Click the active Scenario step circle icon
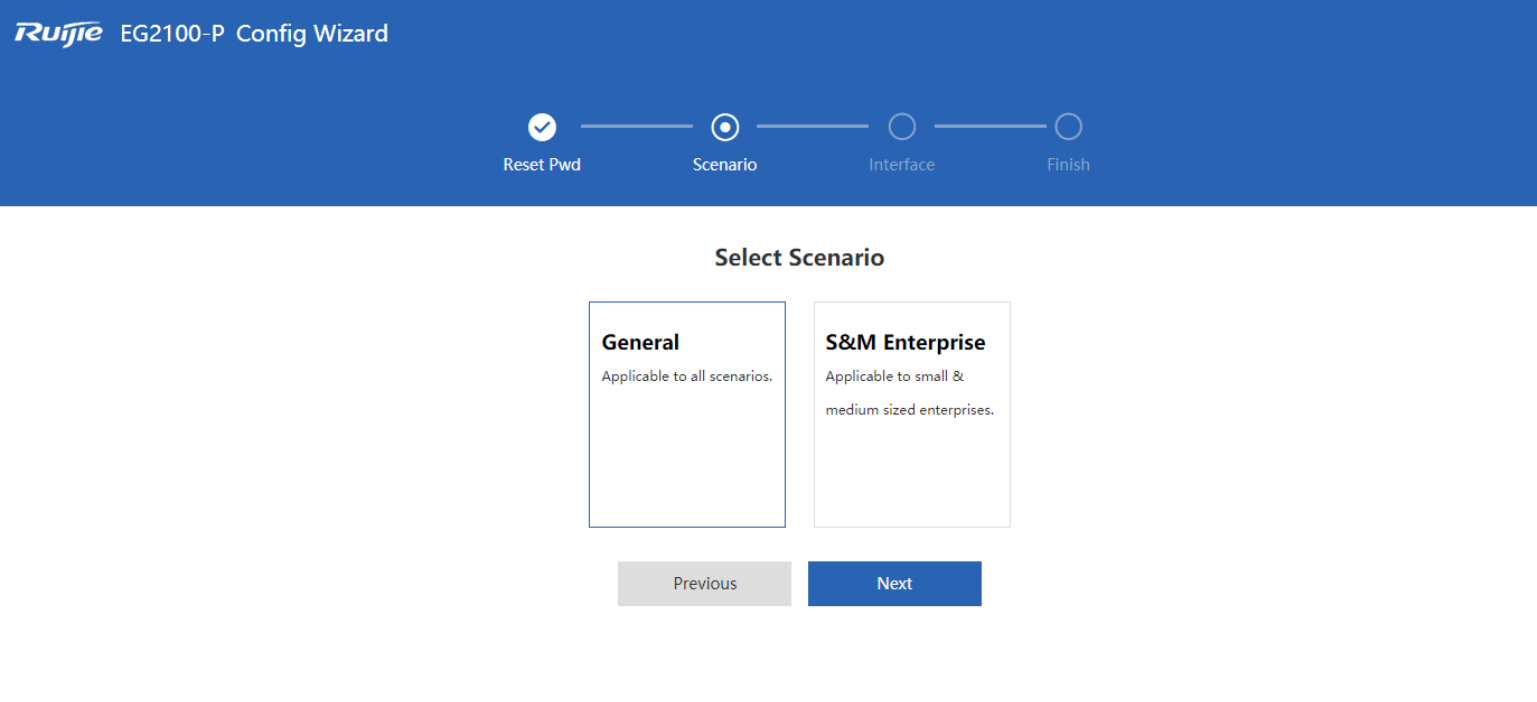The image size is (1537, 702). coord(725,127)
